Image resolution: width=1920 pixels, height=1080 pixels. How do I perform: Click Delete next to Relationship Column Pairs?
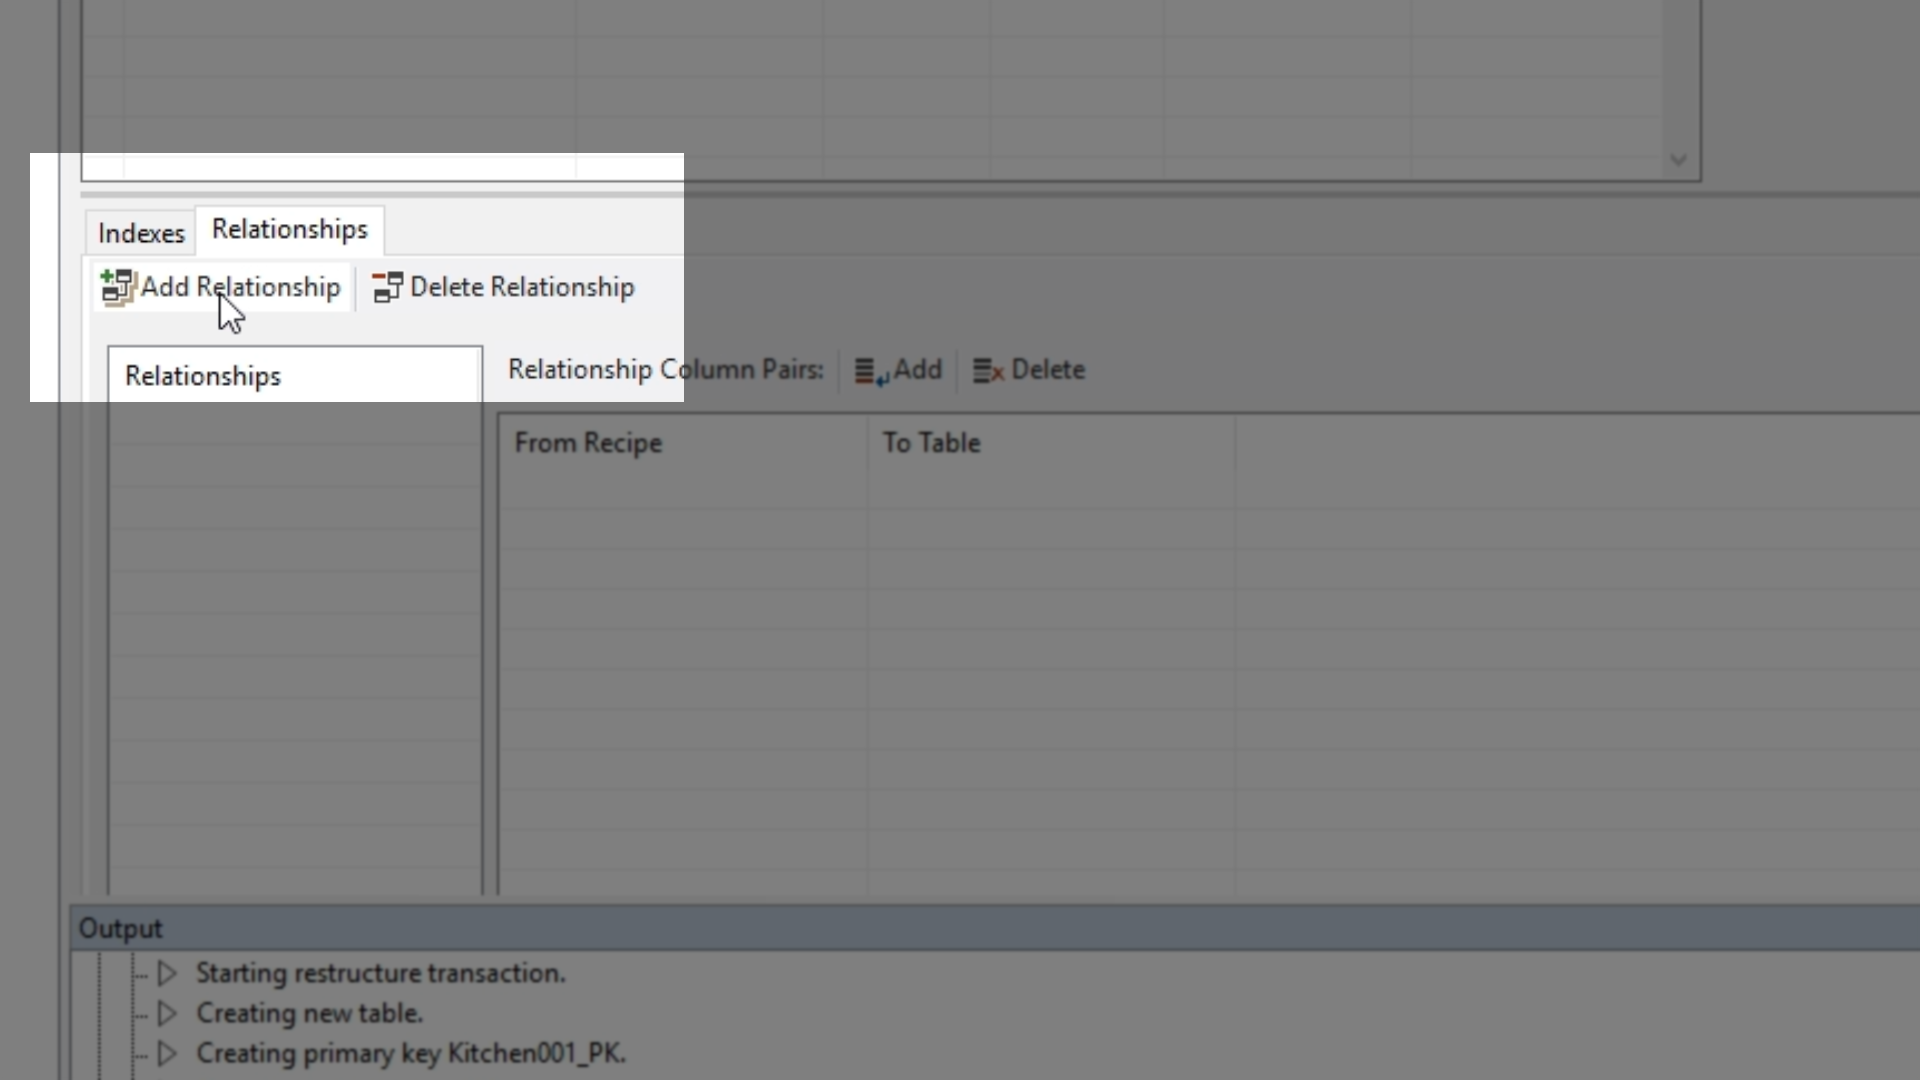1048,370
